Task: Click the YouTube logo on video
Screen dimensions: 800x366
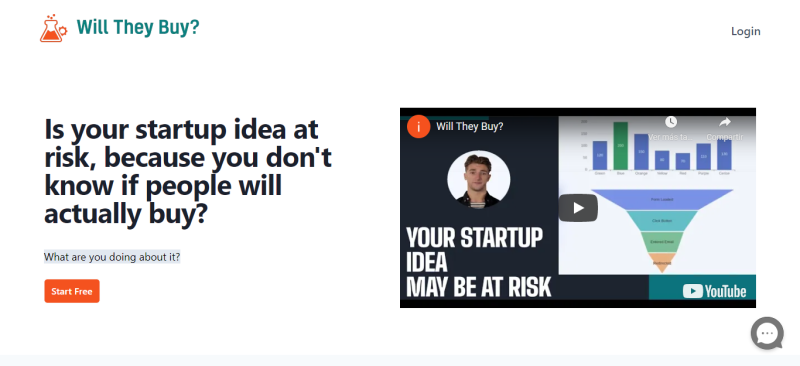Action: (714, 291)
